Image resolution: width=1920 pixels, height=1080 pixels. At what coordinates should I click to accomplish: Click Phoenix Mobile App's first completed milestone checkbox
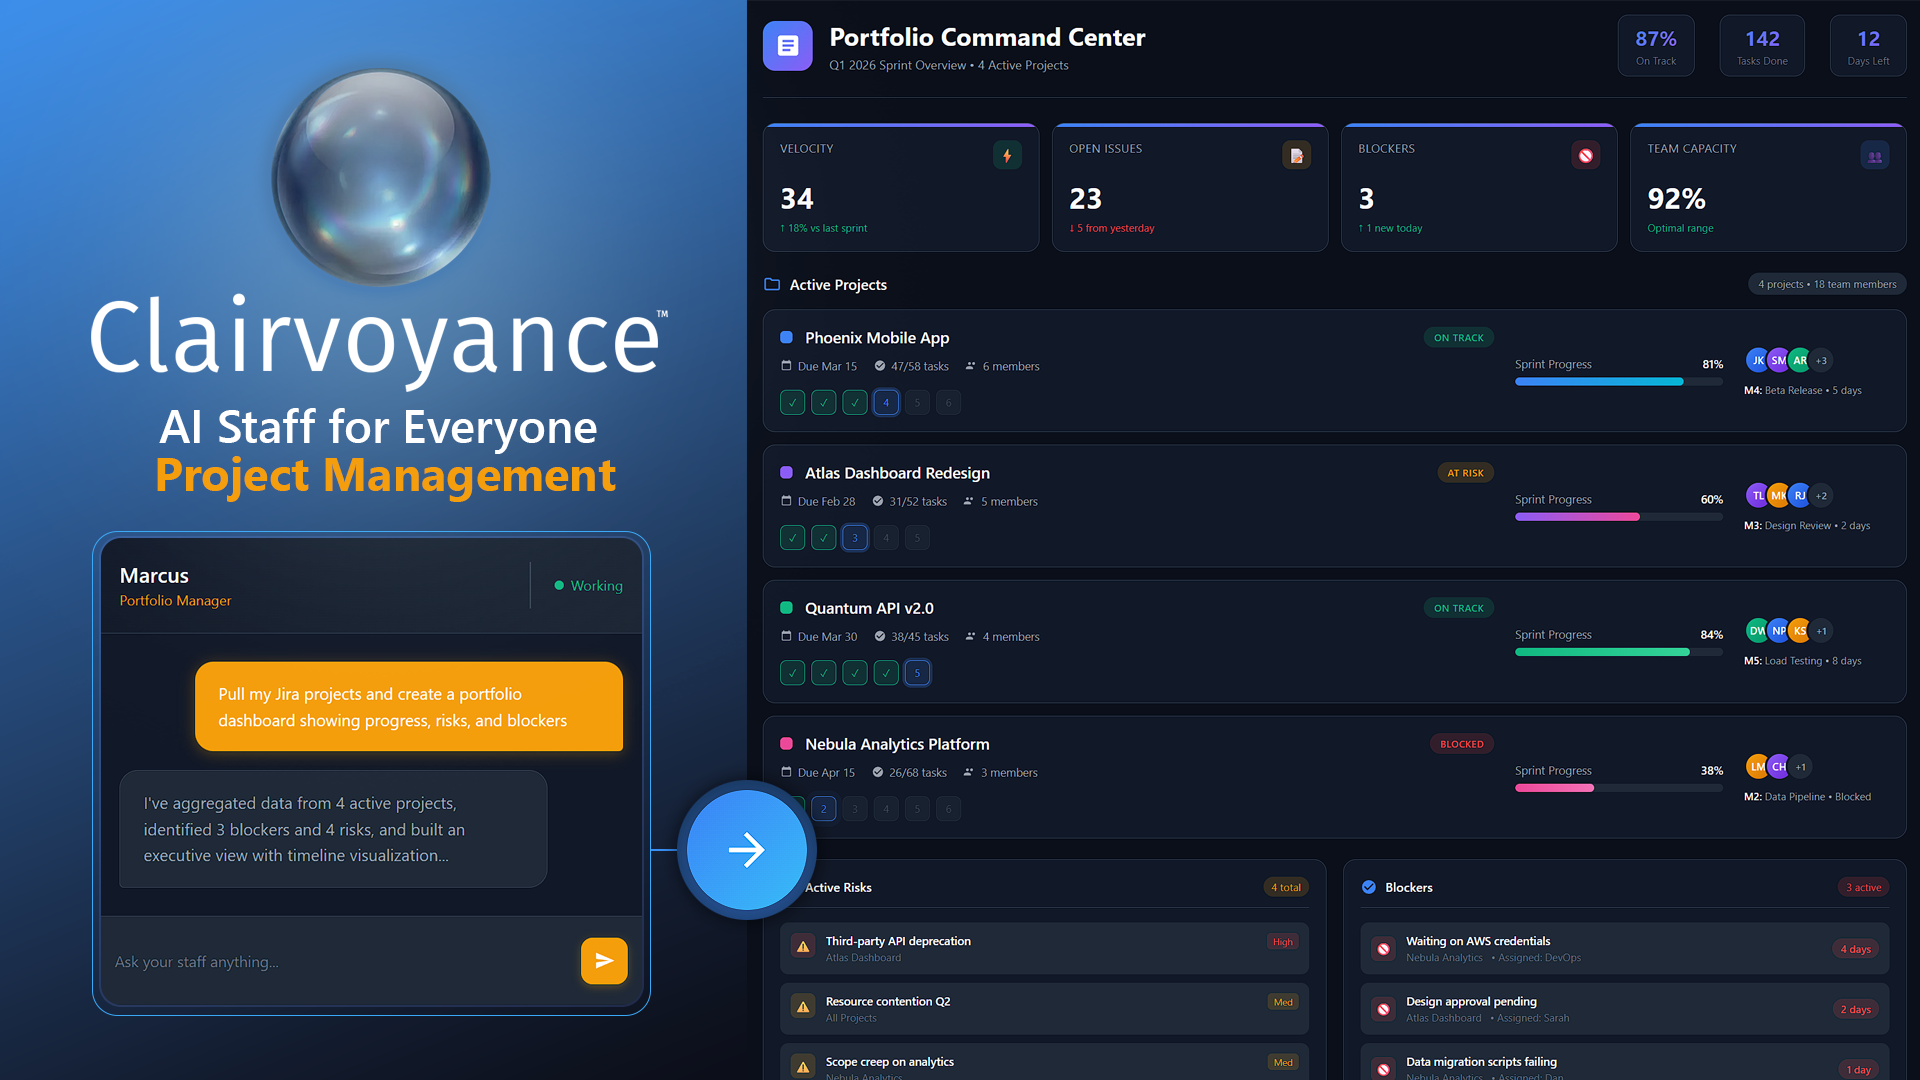click(792, 403)
